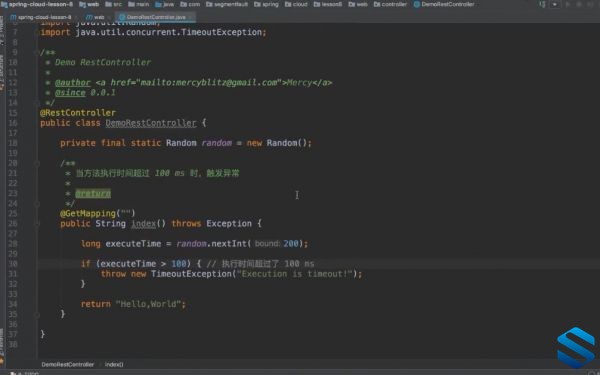Switch to the web editor tab
The image size is (600, 375).
[x=96, y=17]
